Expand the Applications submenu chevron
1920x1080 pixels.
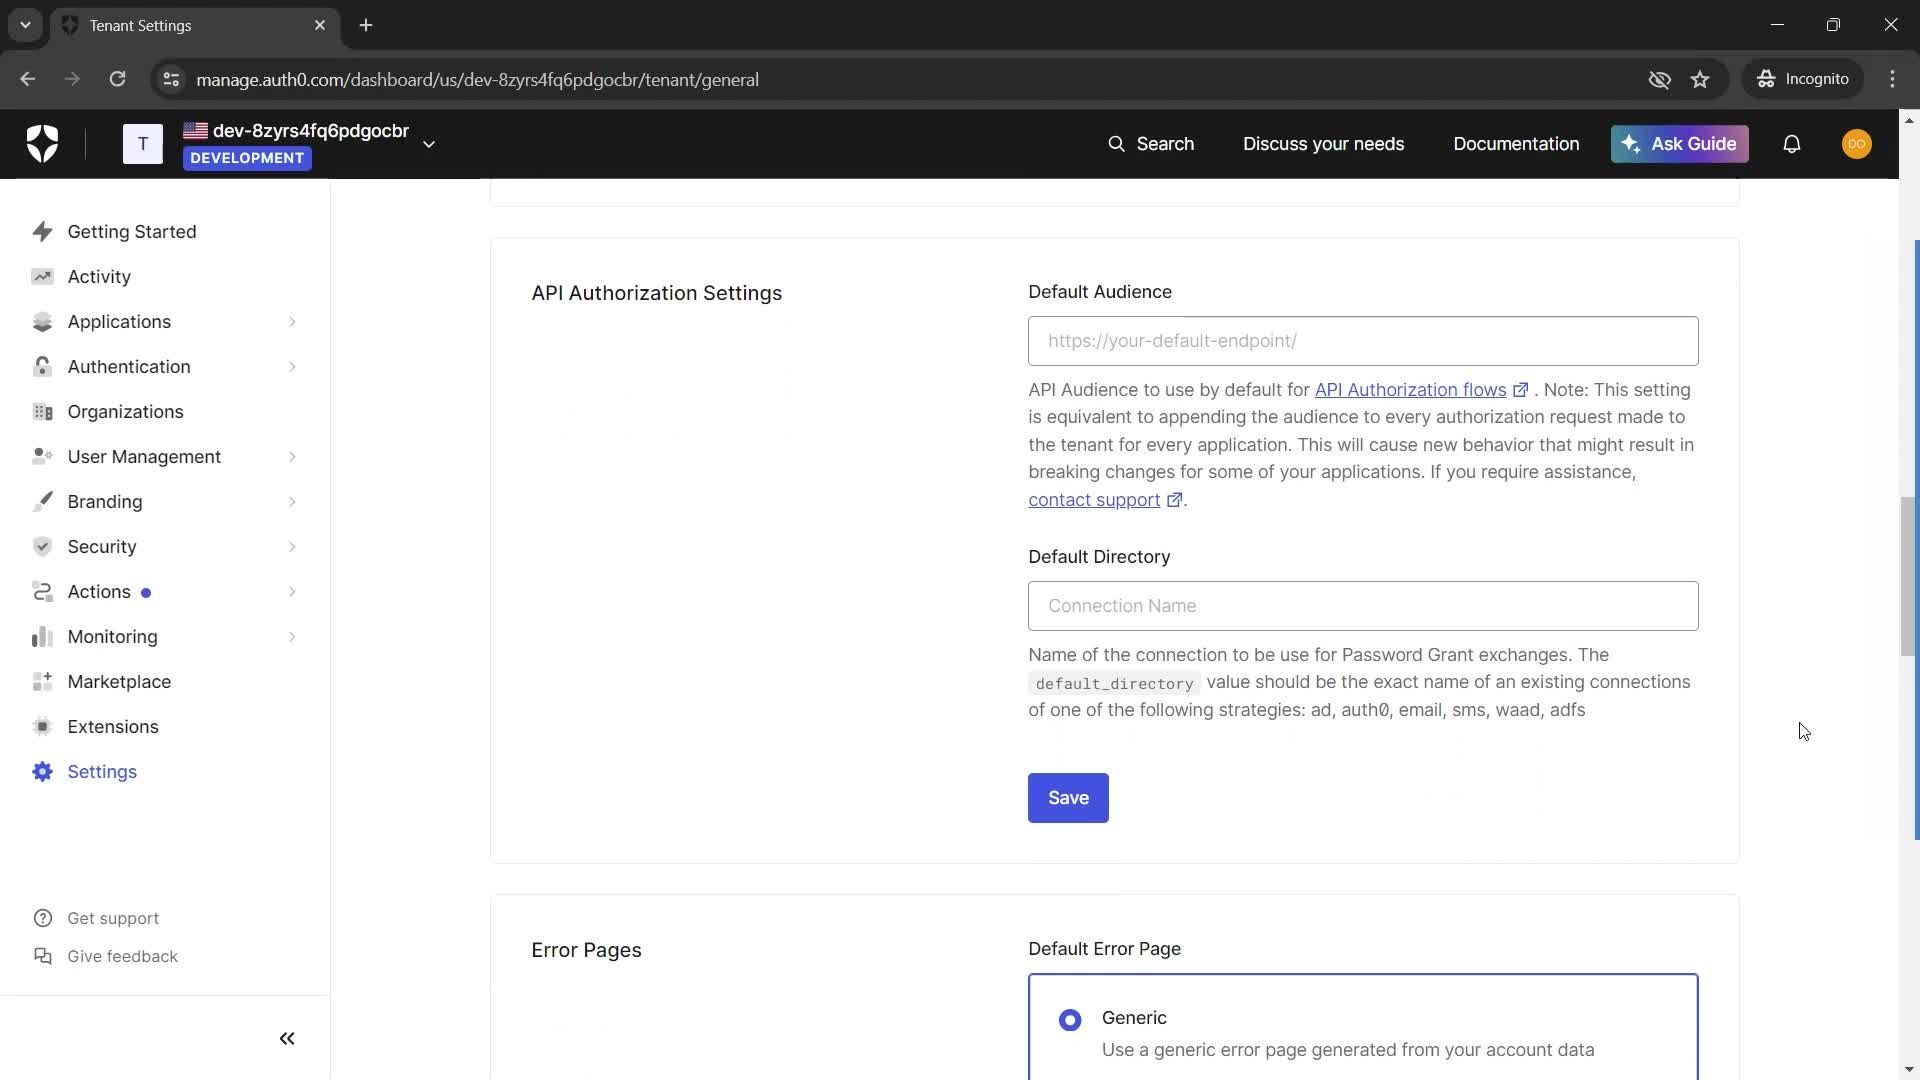(x=292, y=322)
